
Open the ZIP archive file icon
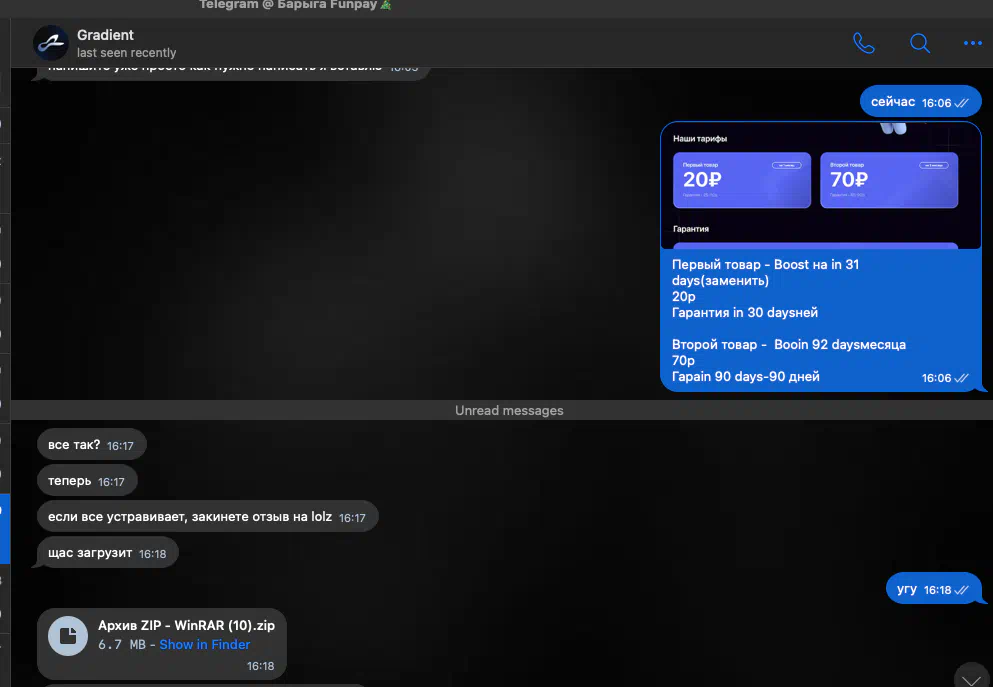pos(68,636)
